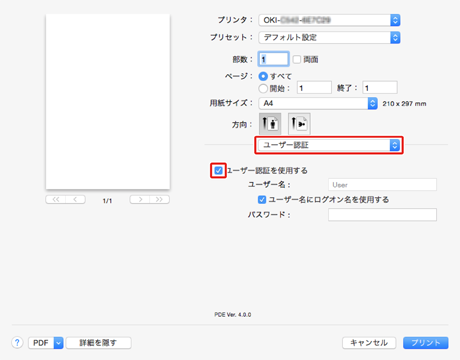Click the プリント button

coord(426,343)
